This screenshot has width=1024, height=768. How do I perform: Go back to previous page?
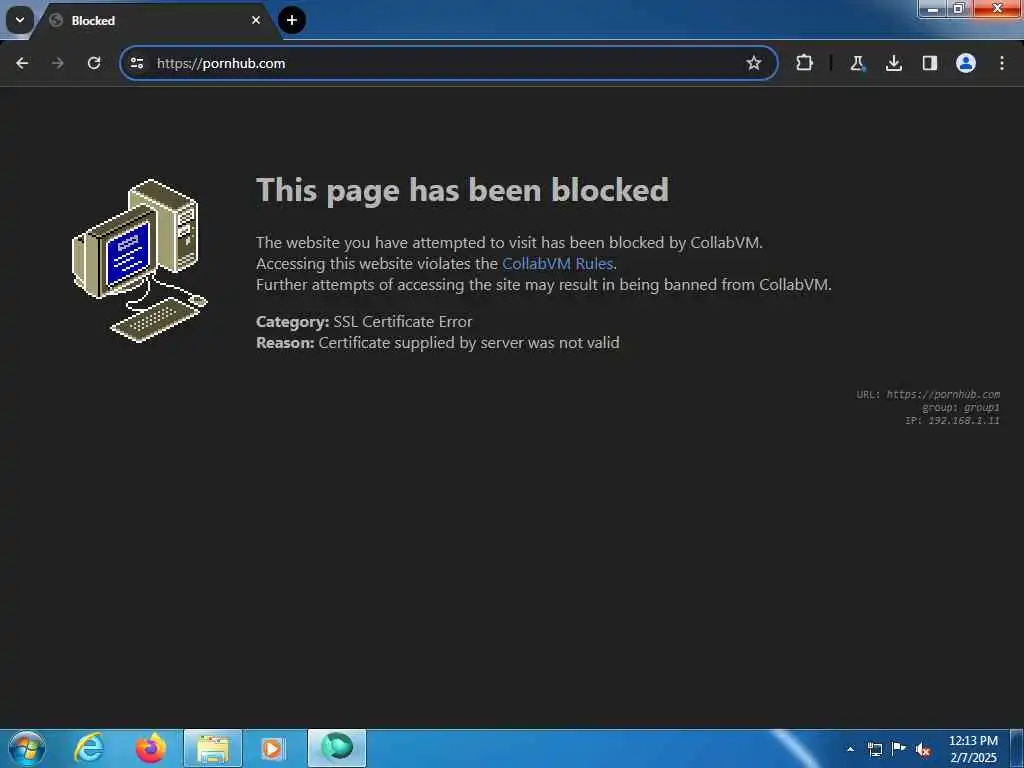[22, 63]
